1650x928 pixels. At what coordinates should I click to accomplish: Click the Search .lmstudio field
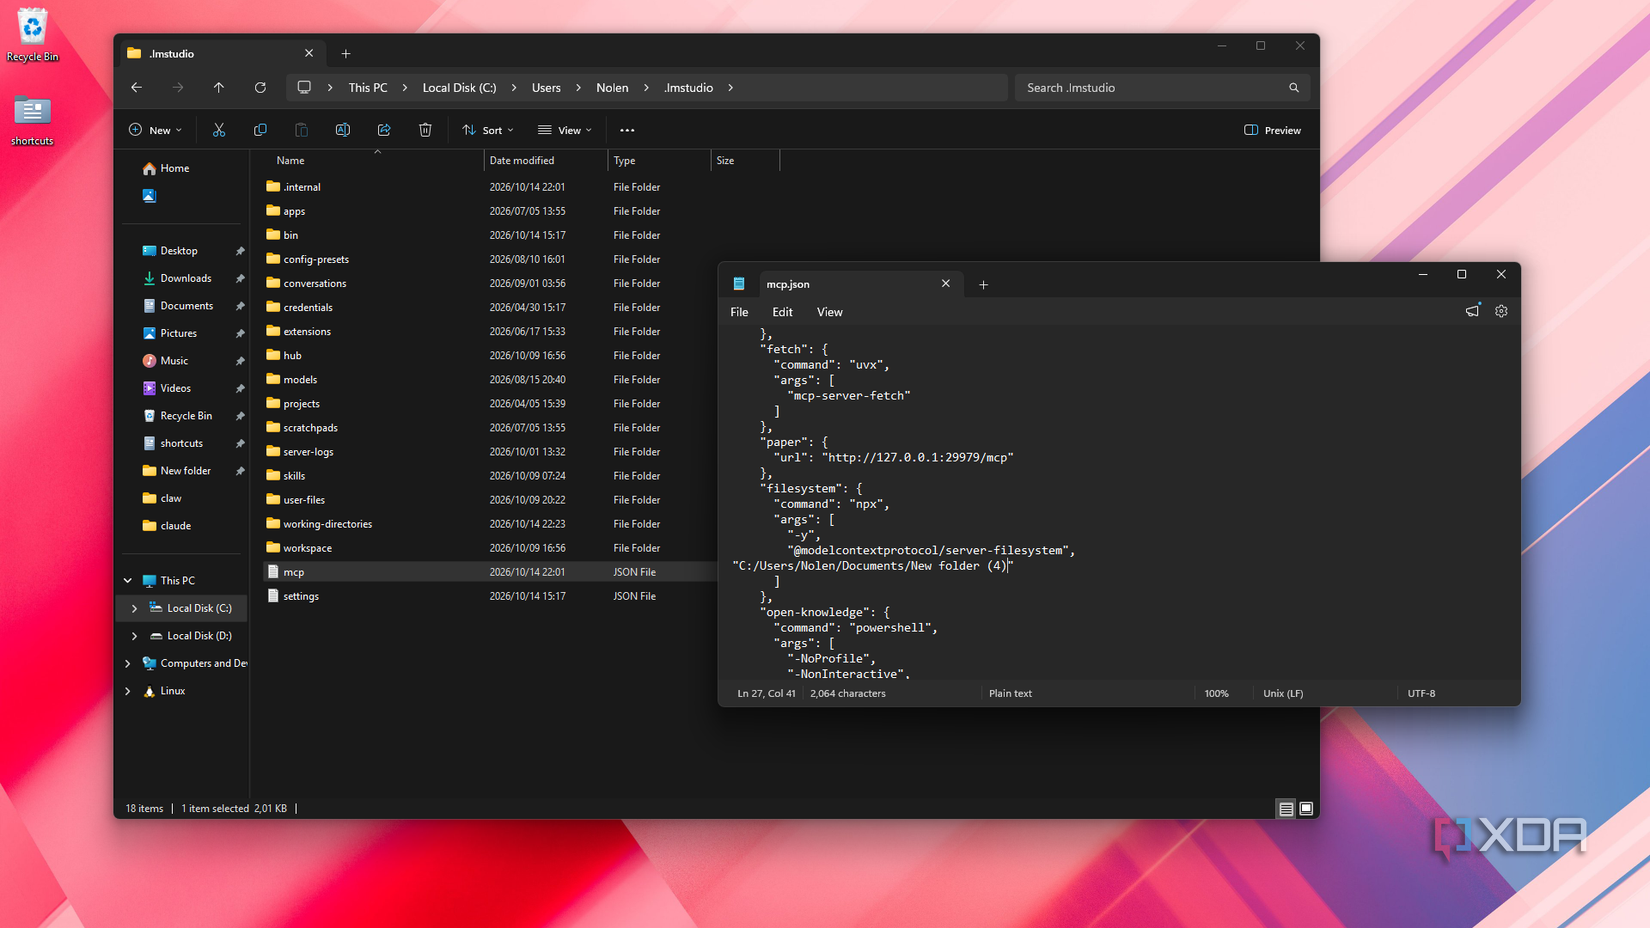pyautogui.click(x=1162, y=88)
